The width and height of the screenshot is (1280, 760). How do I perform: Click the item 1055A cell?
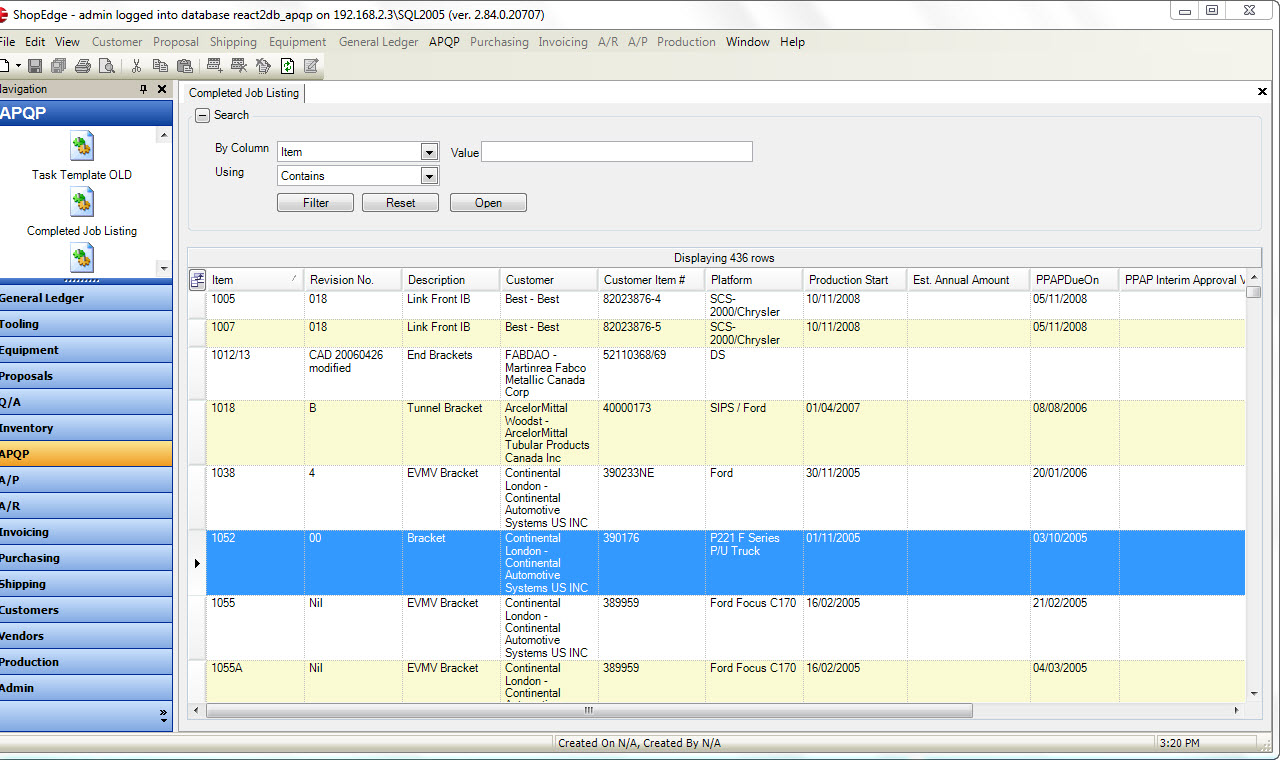click(x=255, y=681)
